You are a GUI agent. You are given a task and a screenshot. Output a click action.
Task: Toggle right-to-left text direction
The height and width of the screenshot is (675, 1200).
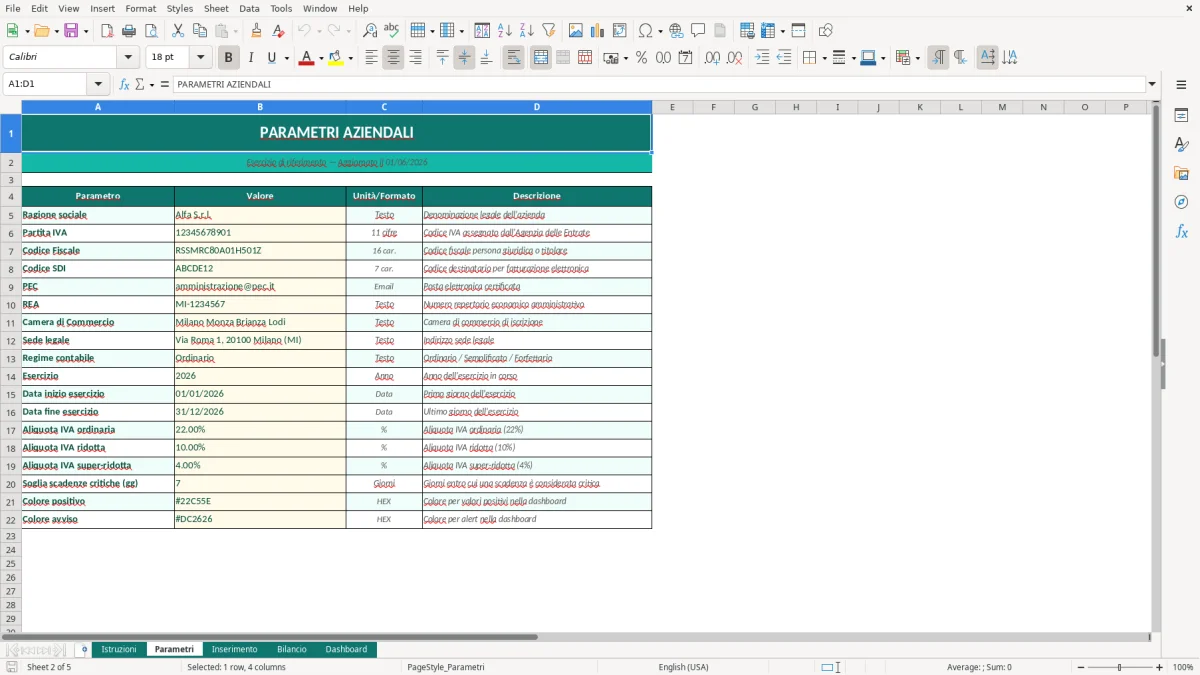(960, 58)
